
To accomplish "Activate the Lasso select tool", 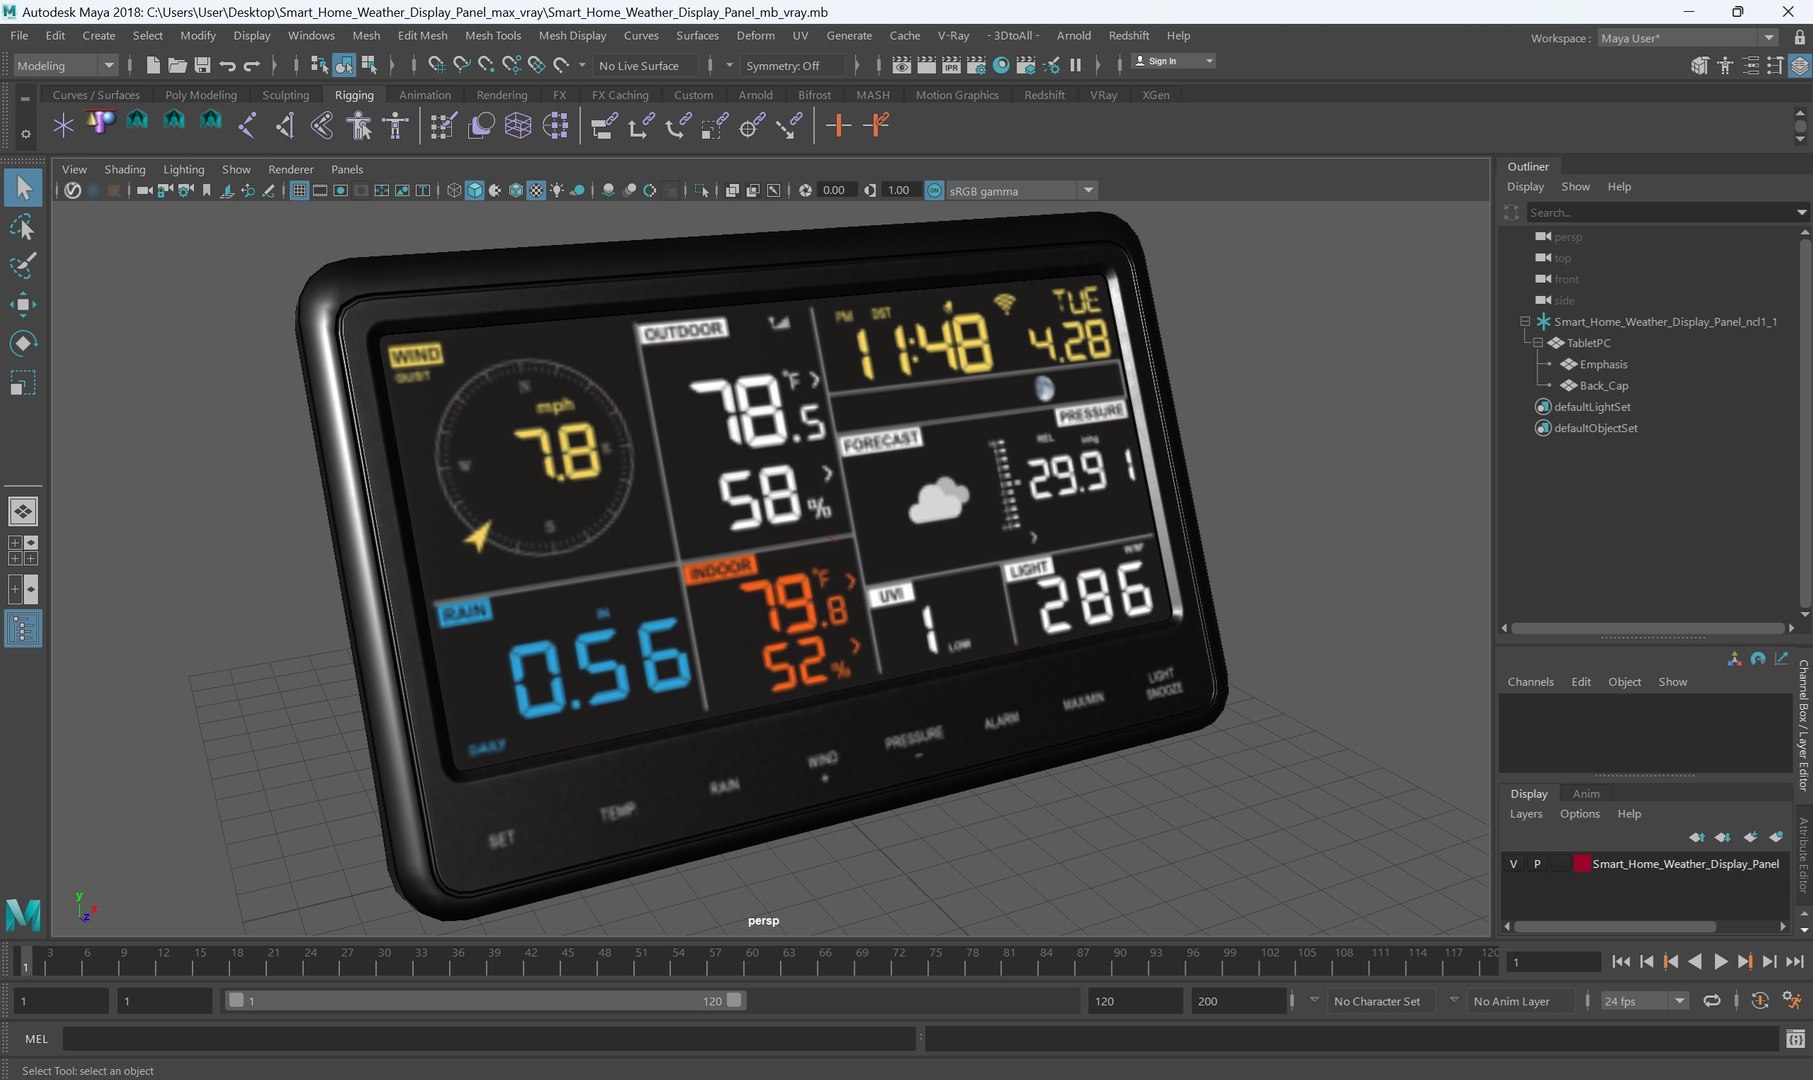I will (23, 227).
